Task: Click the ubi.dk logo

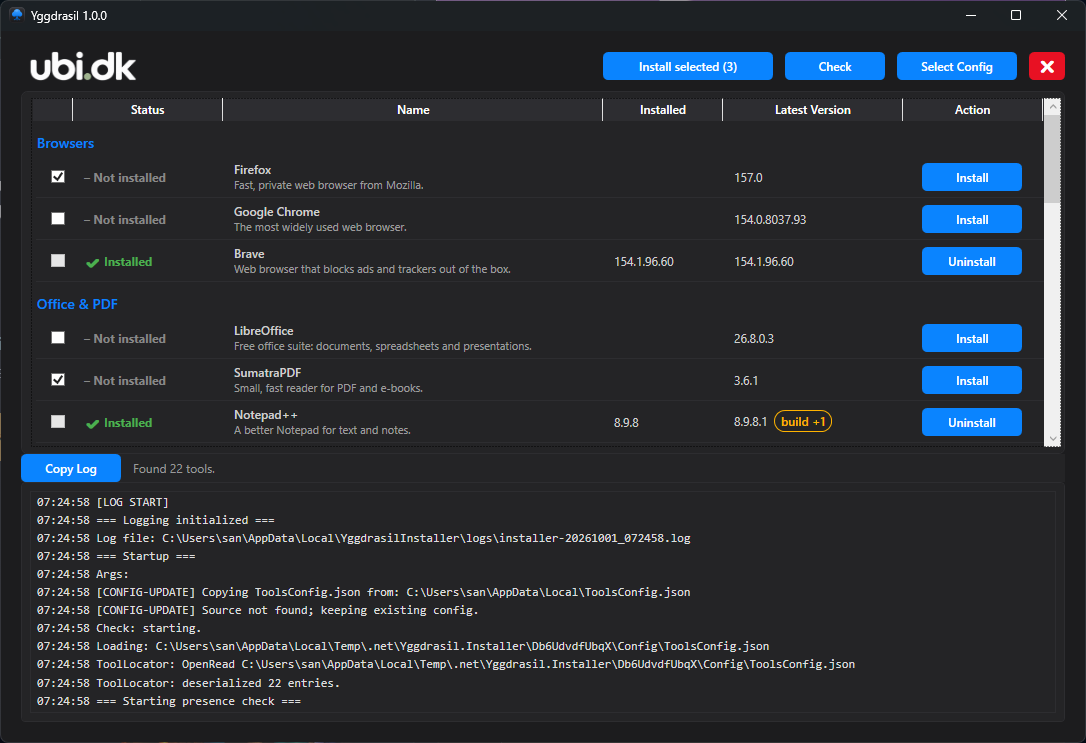Action: coord(83,66)
